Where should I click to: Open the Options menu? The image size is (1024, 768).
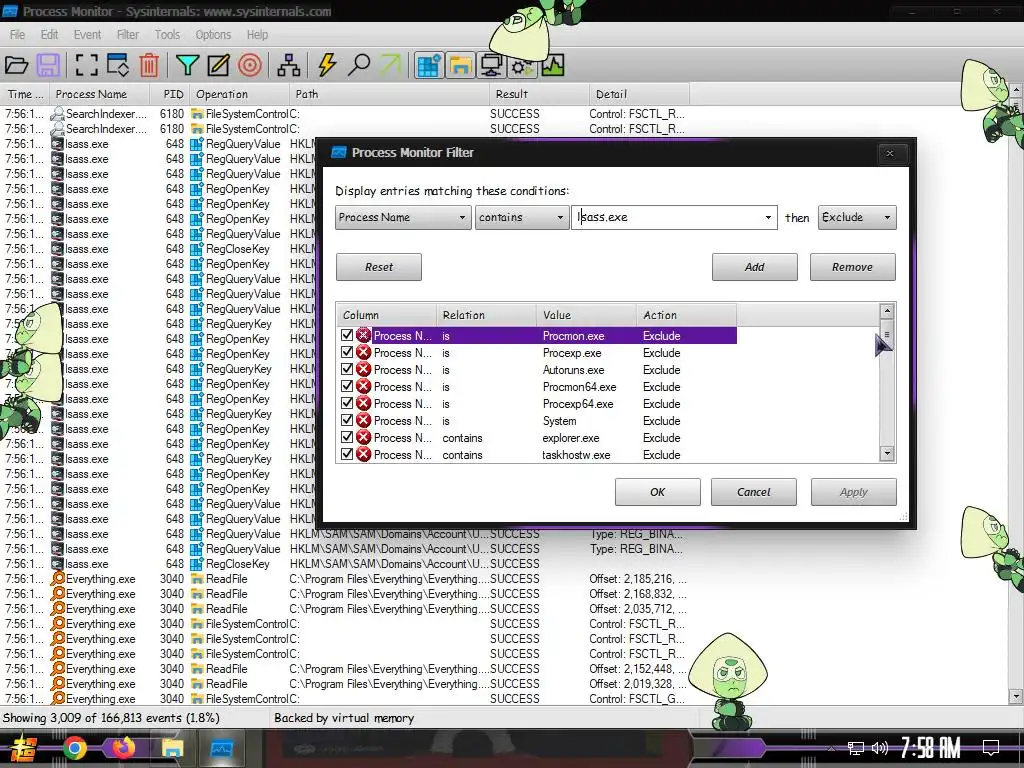pos(213,35)
